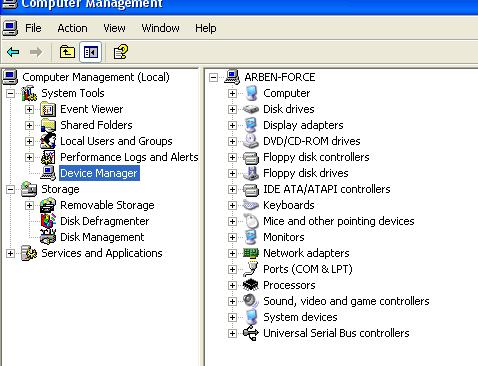
Task: Expand the Network adapters category
Action: [232, 253]
